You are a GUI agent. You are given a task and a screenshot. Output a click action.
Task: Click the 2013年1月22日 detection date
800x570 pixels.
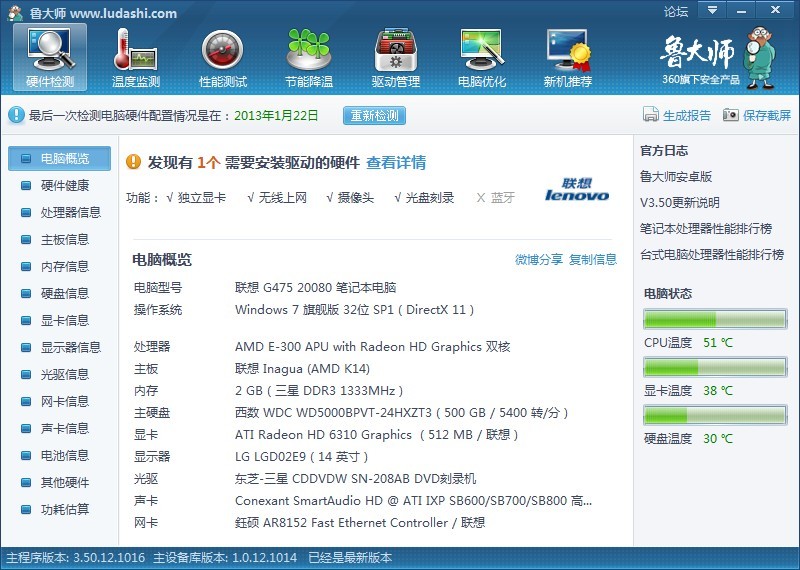point(276,115)
